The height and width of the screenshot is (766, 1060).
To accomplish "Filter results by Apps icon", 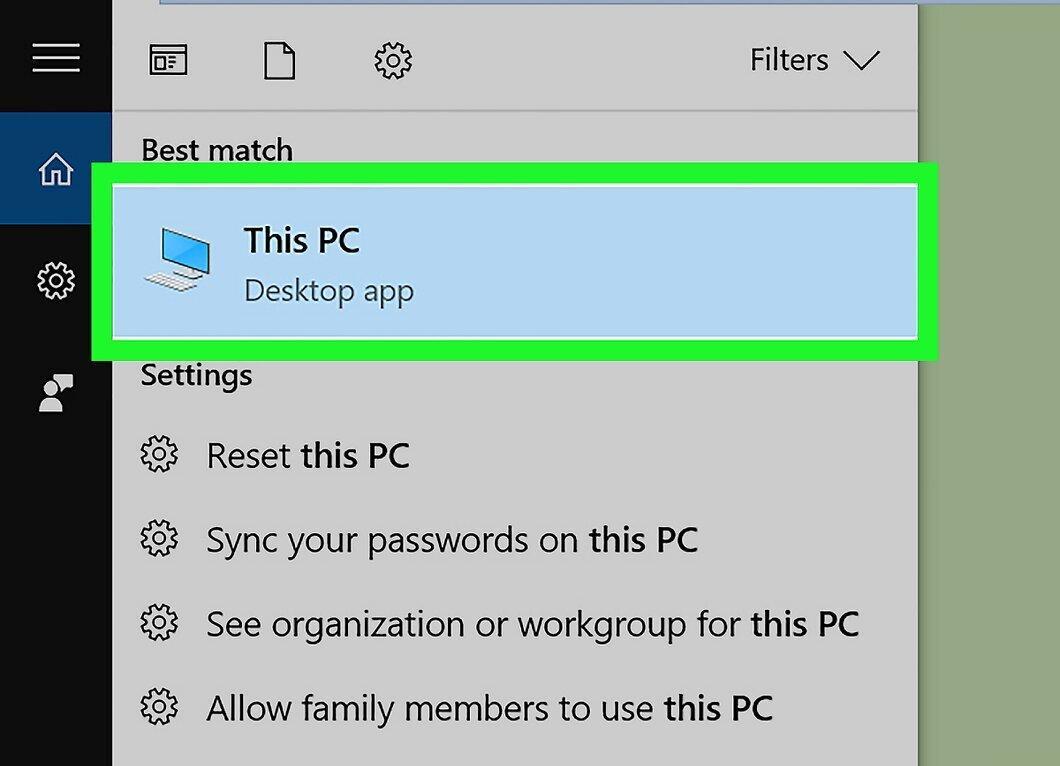I will [x=168, y=60].
